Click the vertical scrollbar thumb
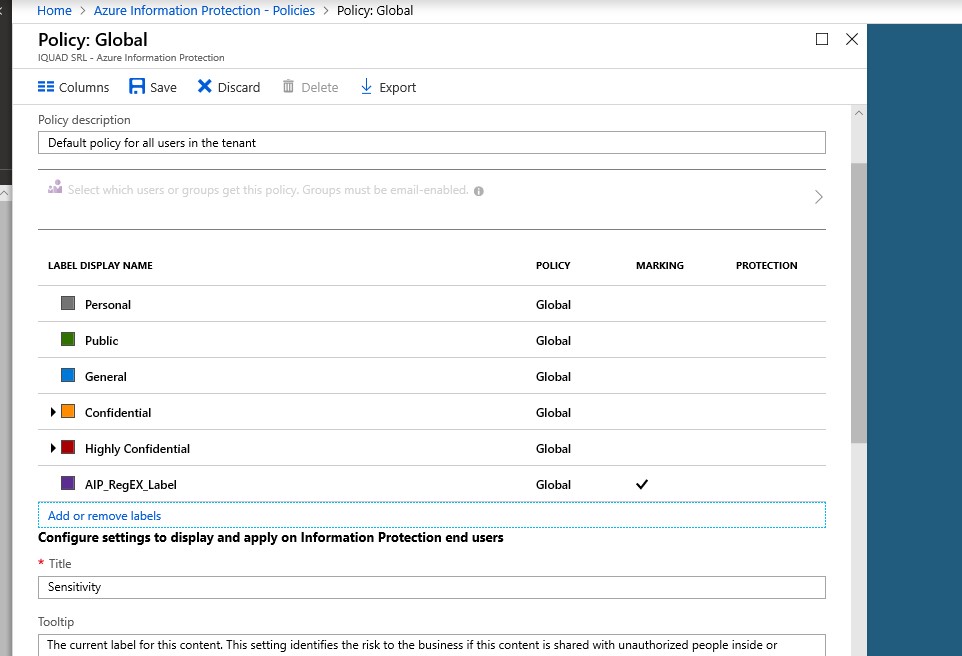The width and height of the screenshot is (962, 656). point(859,303)
